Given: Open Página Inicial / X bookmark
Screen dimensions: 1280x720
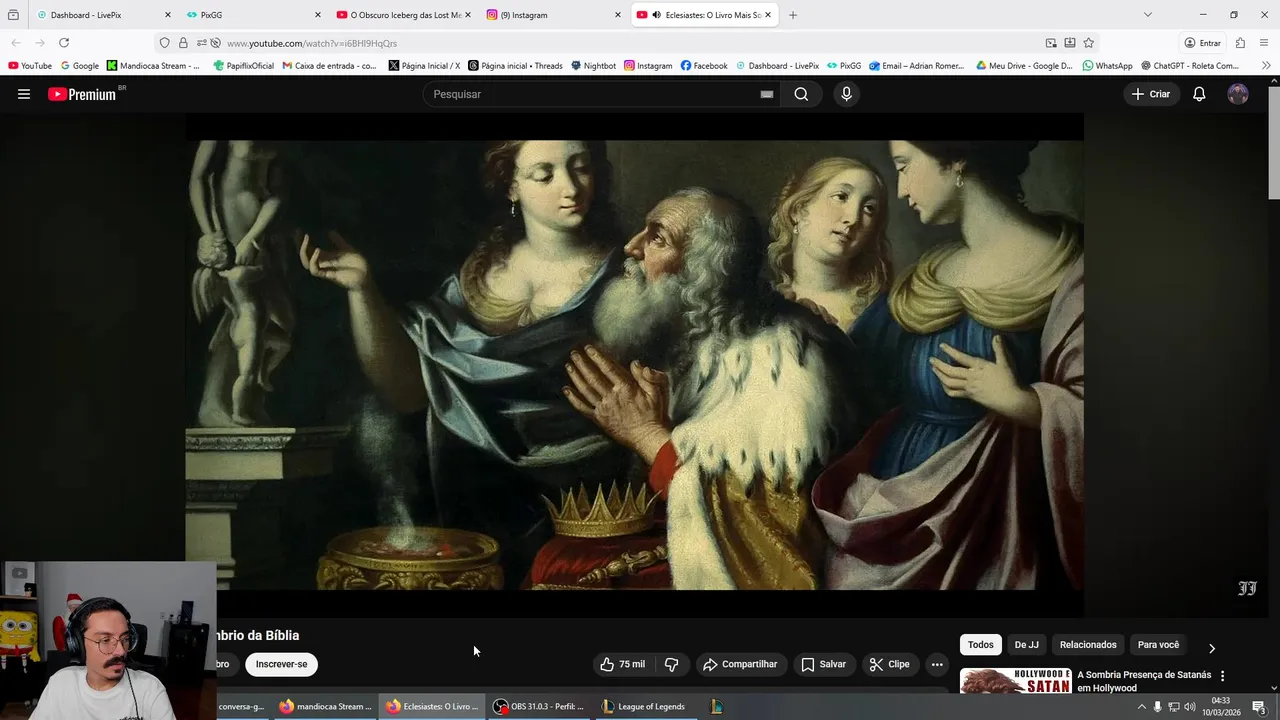Looking at the screenshot, I should coord(424,66).
